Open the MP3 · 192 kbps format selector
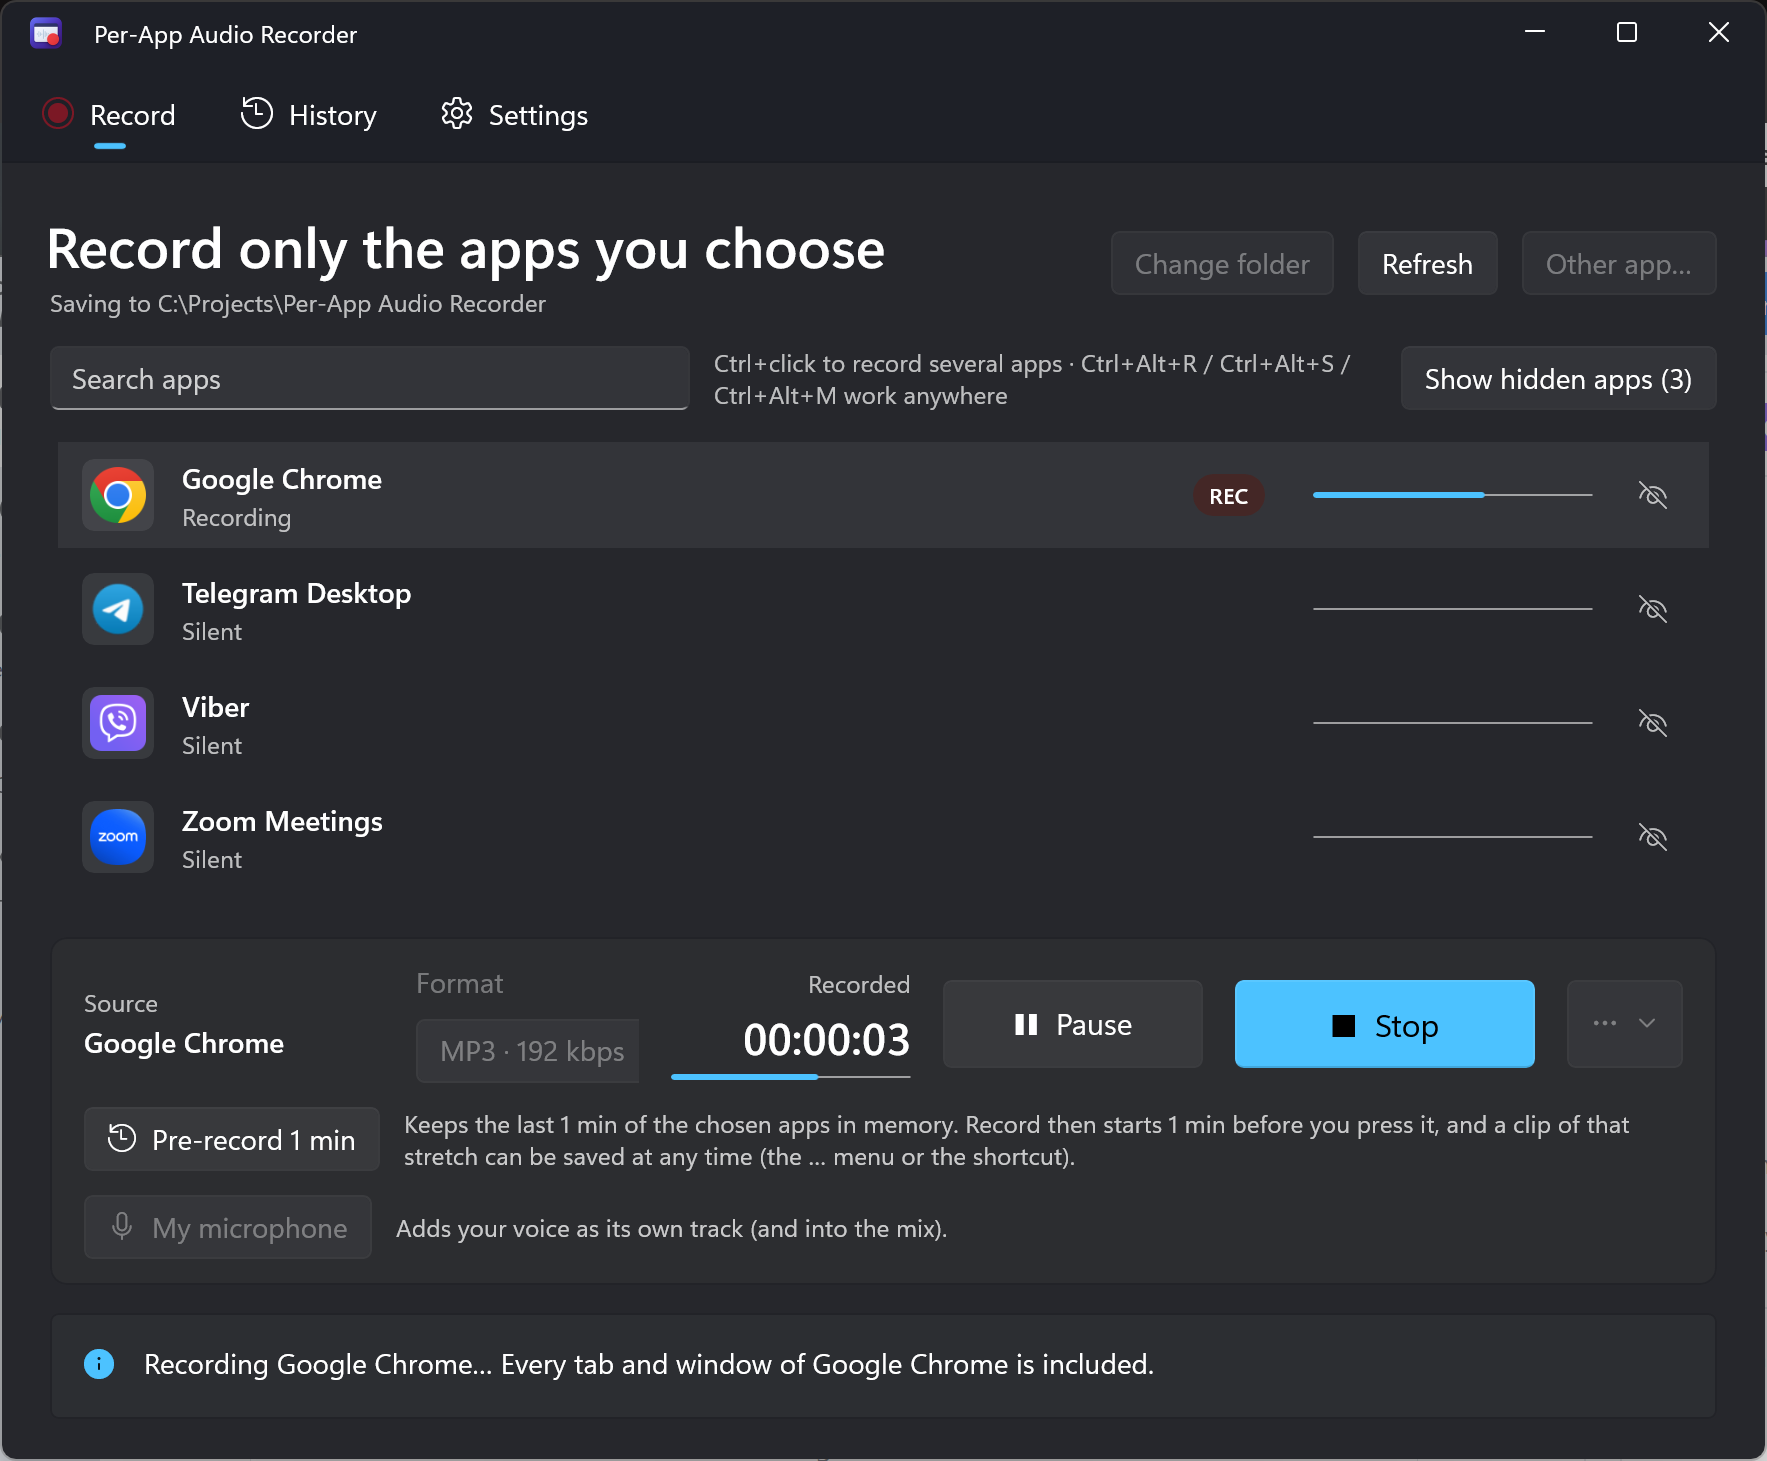The image size is (1767, 1461). pos(528,1051)
